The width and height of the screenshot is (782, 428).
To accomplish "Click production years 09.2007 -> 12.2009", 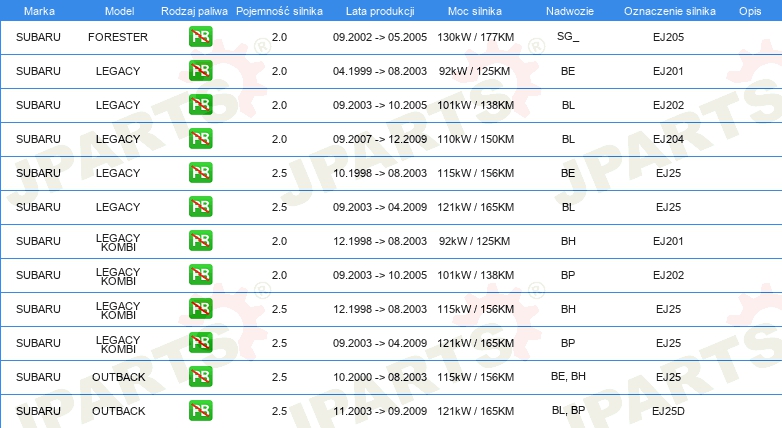I will [x=380, y=139].
